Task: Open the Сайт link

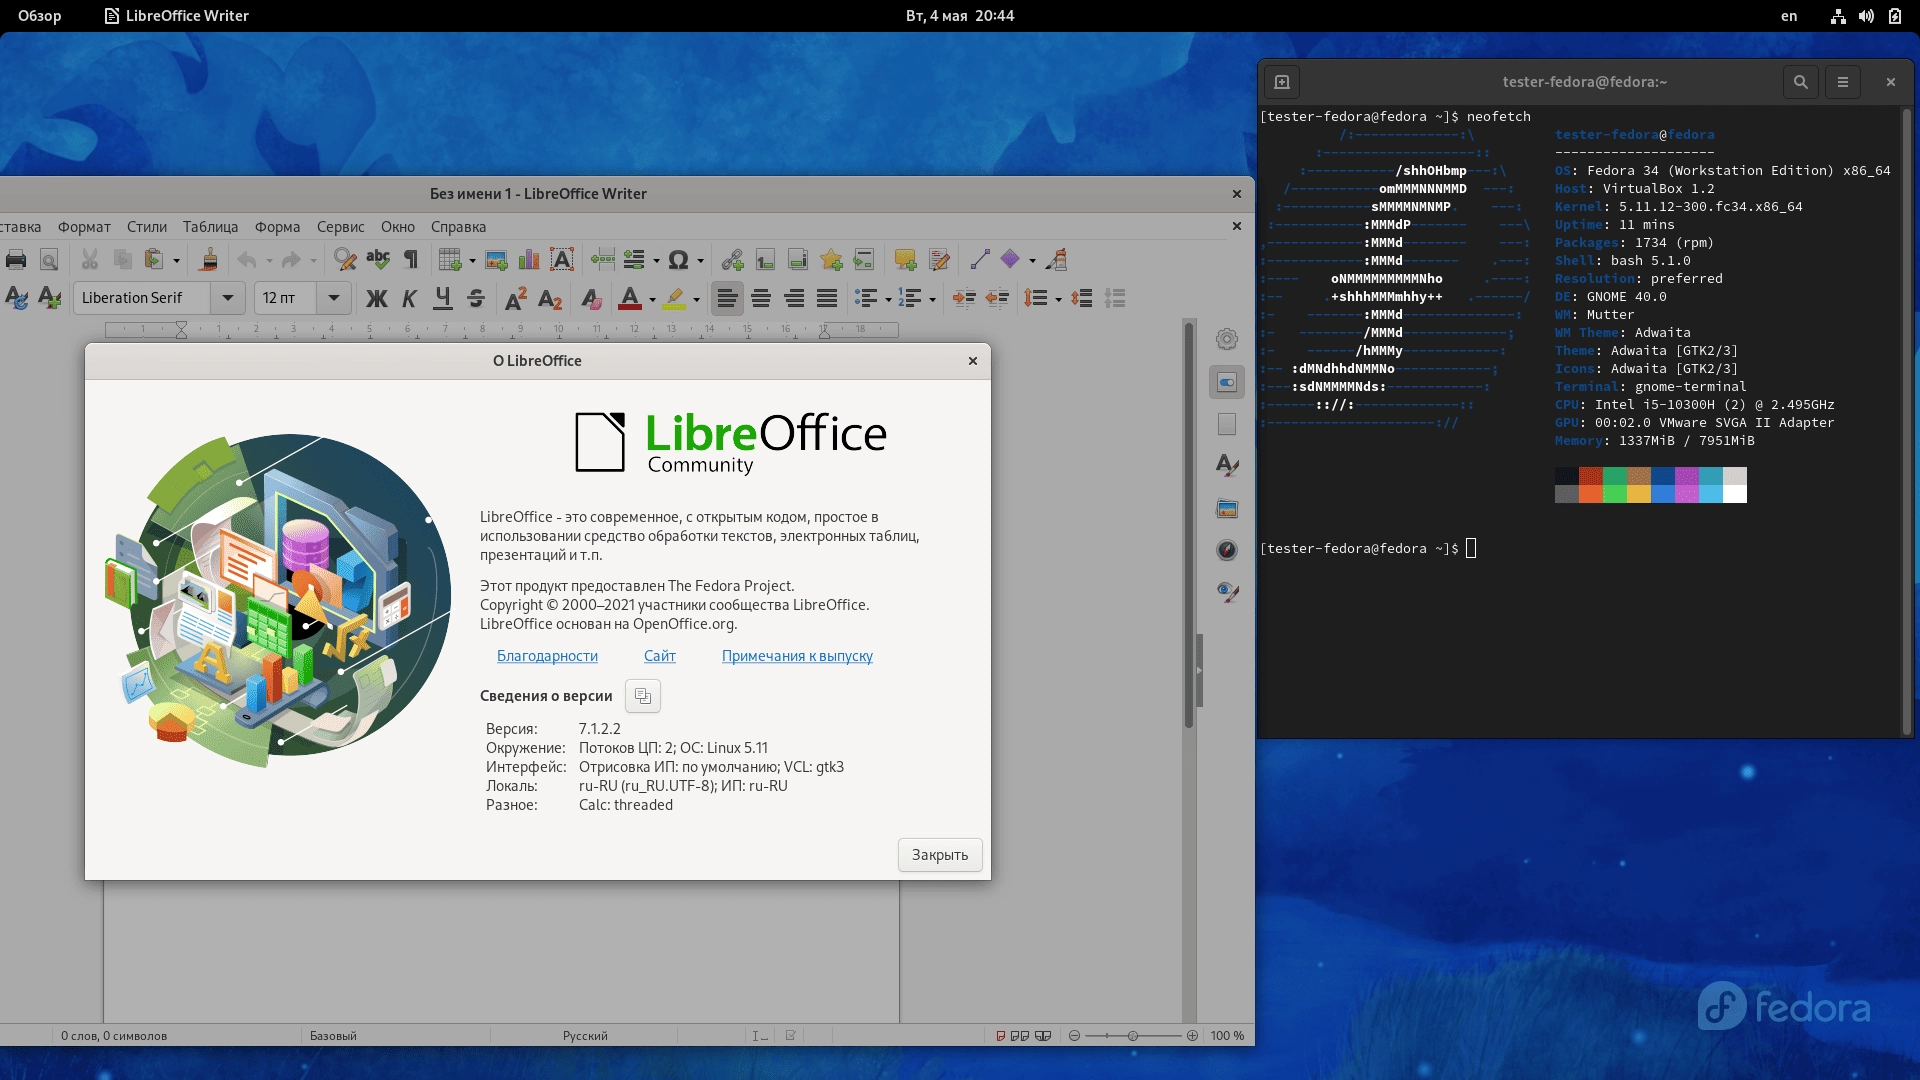Action: point(660,656)
